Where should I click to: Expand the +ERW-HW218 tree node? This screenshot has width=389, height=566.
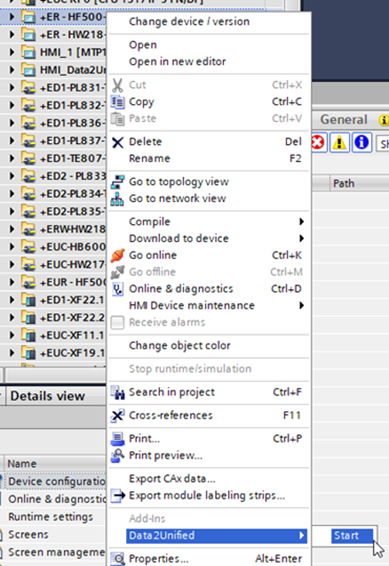[x=12, y=229]
